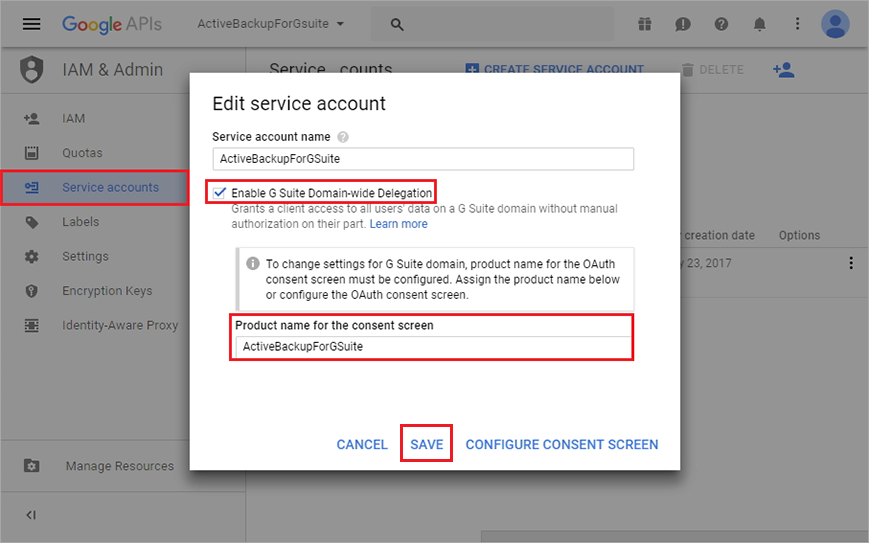869x543 pixels.
Task: Select IAM in the sidebar
Action: point(95,119)
